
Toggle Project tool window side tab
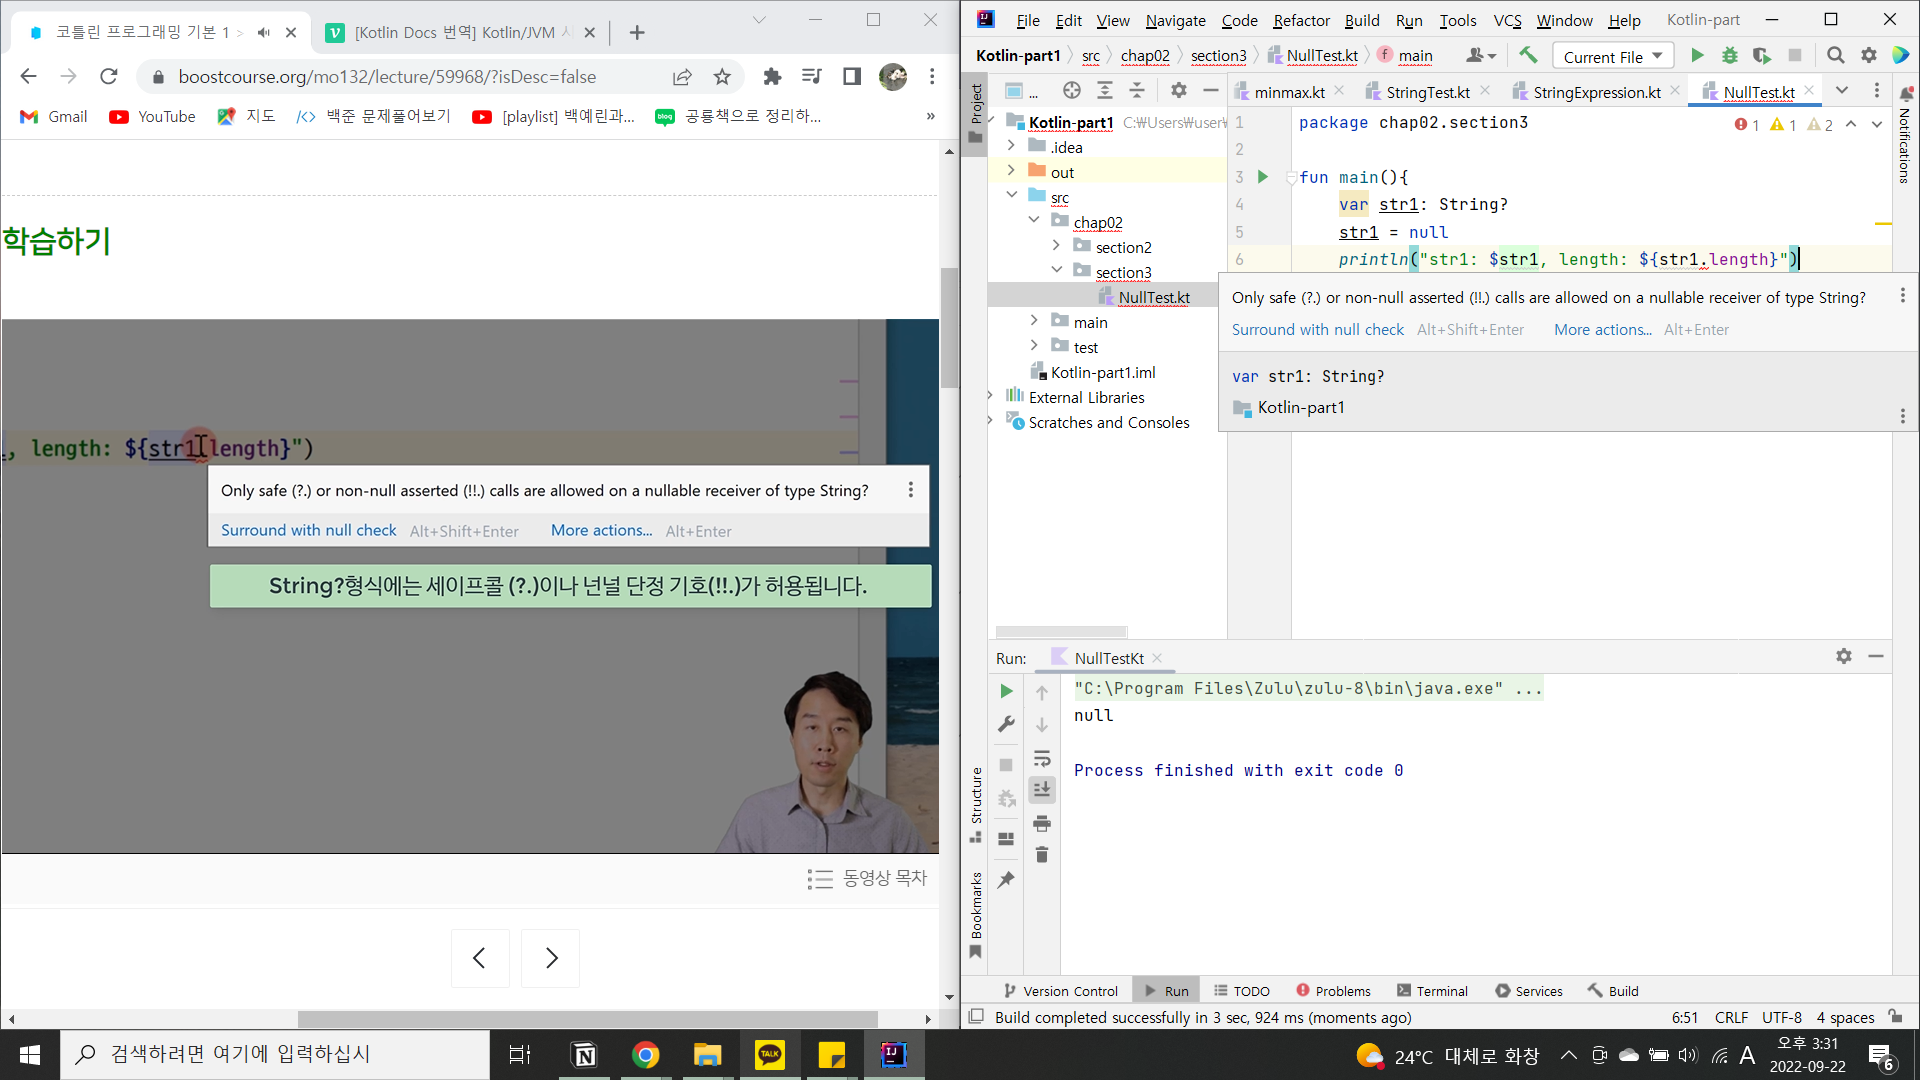pyautogui.click(x=976, y=113)
